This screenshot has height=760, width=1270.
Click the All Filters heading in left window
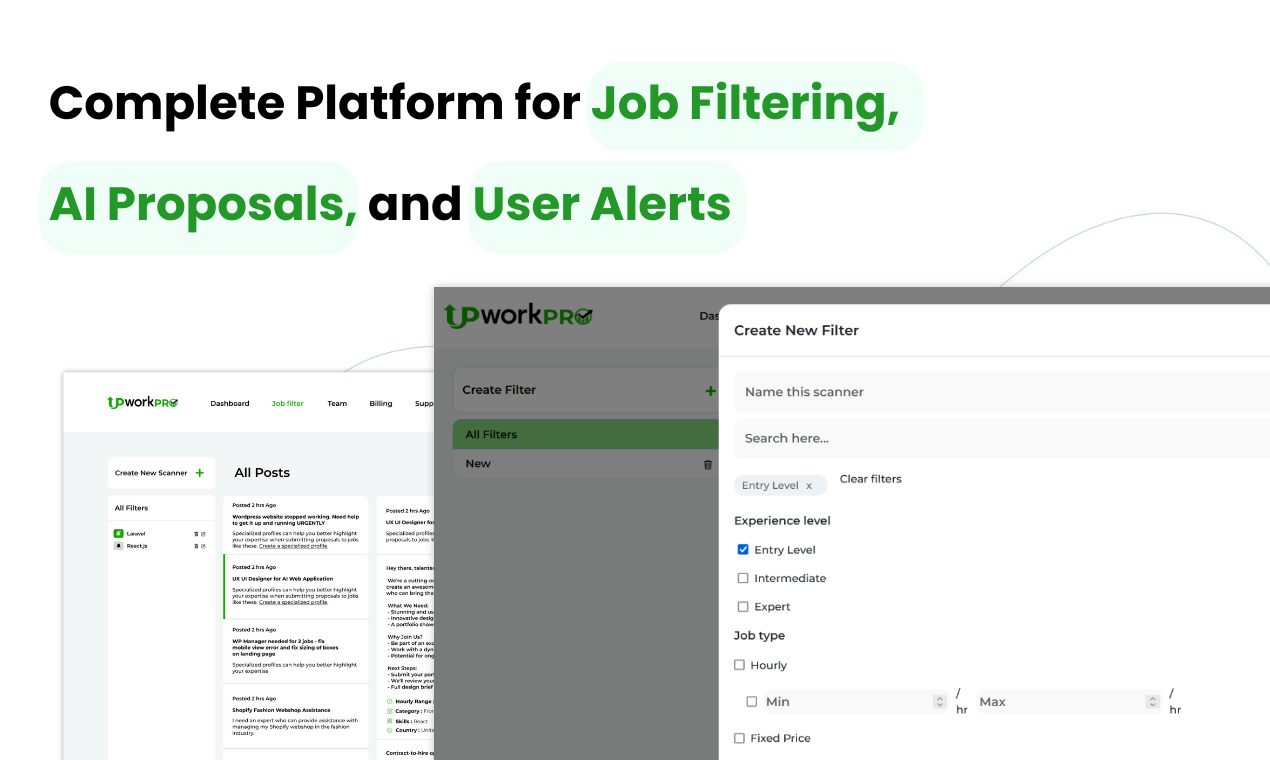[131, 508]
